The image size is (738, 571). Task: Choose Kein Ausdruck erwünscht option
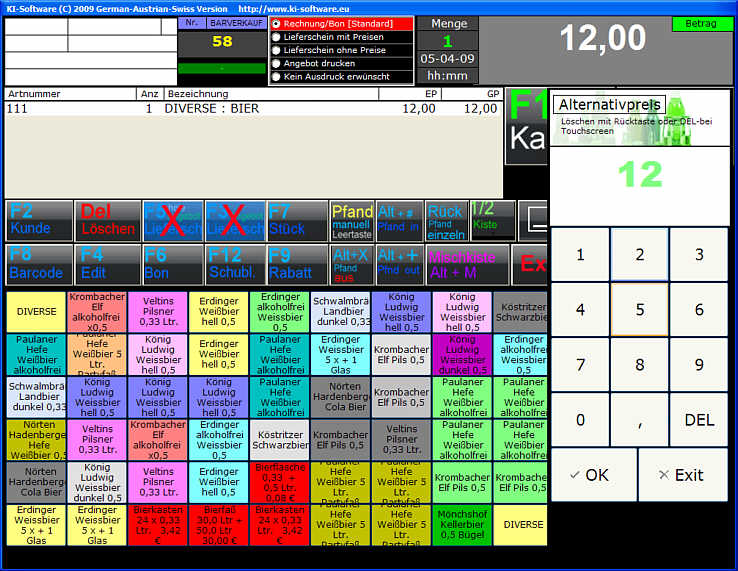click(341, 76)
